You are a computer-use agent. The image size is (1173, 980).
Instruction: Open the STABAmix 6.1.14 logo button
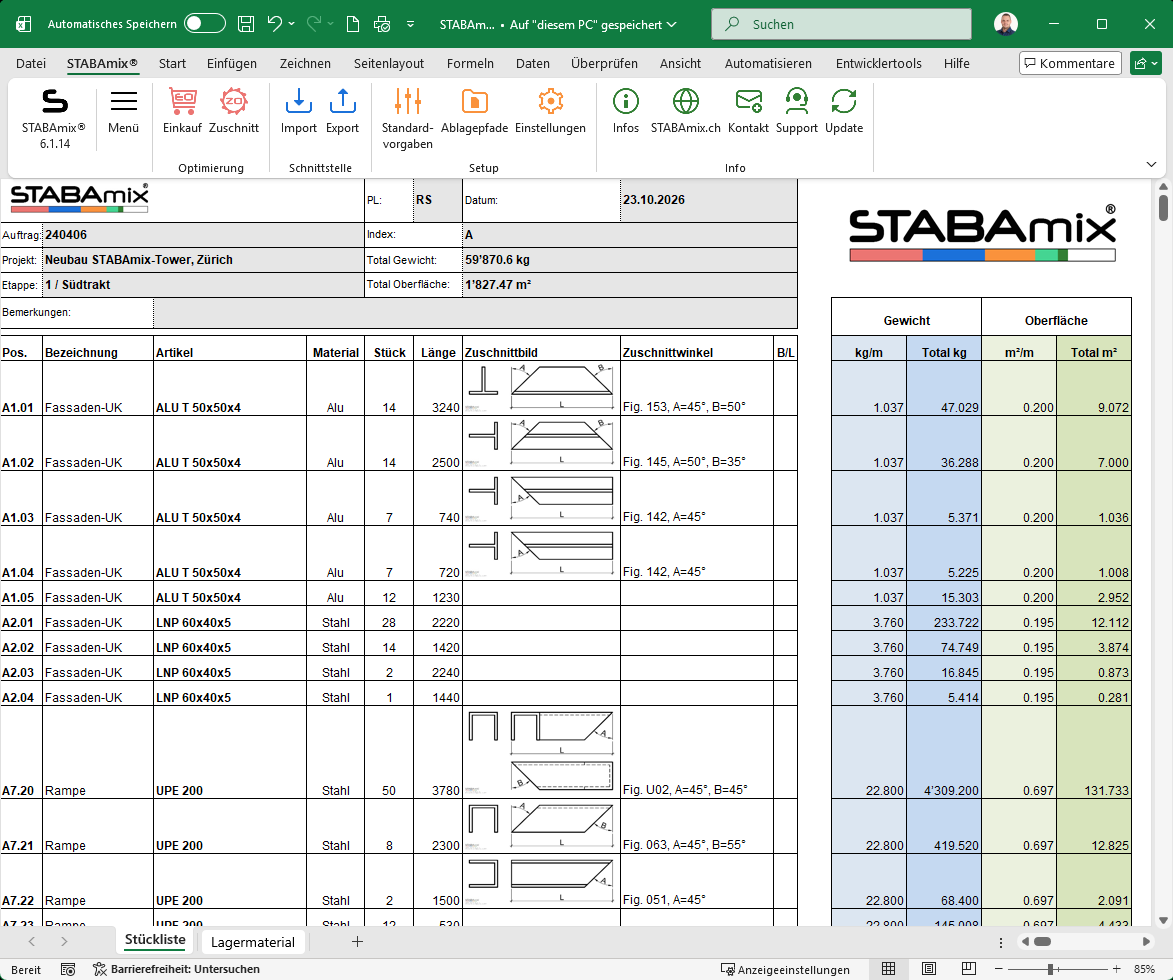pyautogui.click(x=54, y=118)
